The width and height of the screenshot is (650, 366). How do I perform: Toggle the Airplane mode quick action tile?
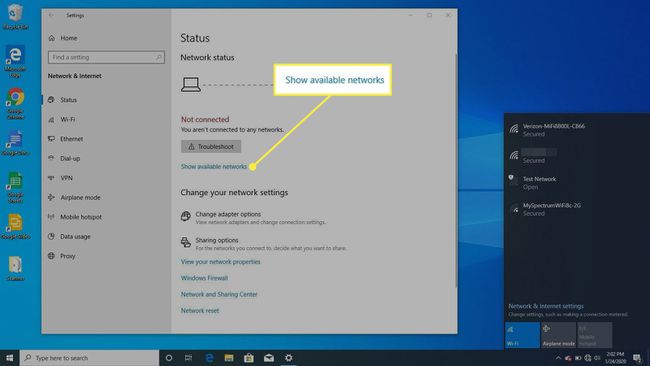558,335
